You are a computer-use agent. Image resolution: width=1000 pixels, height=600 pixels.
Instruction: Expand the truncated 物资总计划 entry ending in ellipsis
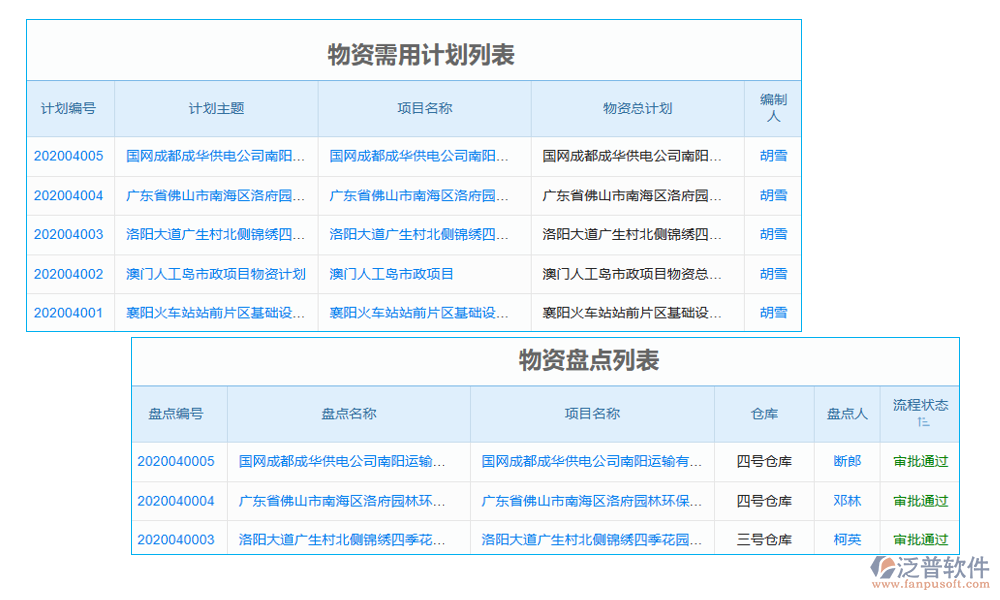[x=635, y=156]
